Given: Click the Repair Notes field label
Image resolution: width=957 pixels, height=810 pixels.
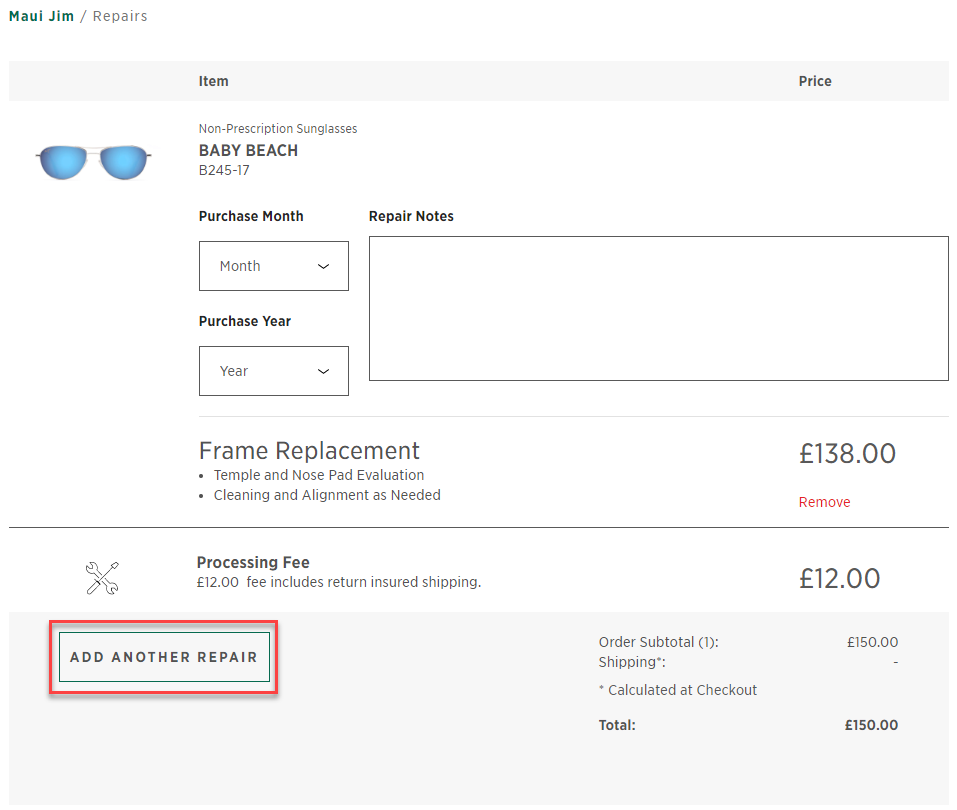Looking at the screenshot, I should coord(411,216).
